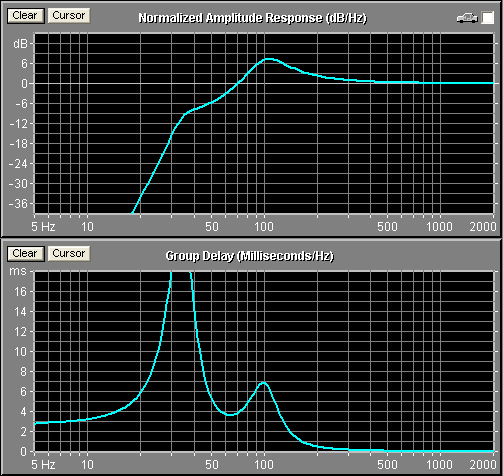Click the 16 ms label on delay axis
Viewport: 503px width, 476px height.
(21, 292)
